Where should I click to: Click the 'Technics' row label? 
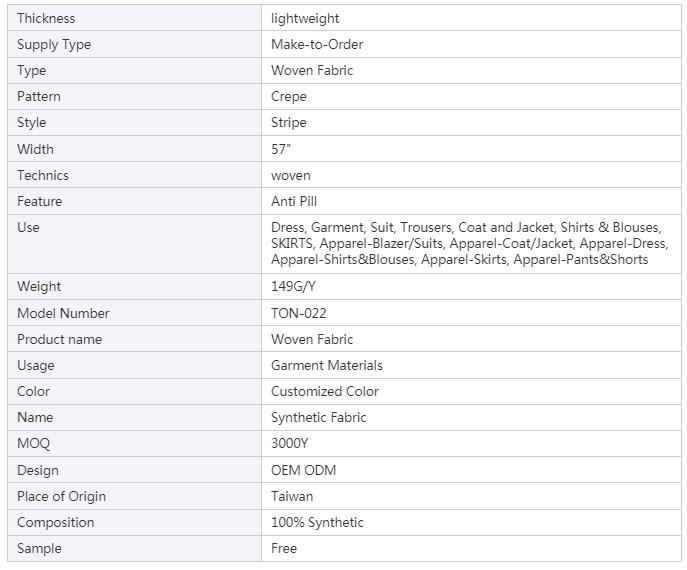tap(43, 175)
